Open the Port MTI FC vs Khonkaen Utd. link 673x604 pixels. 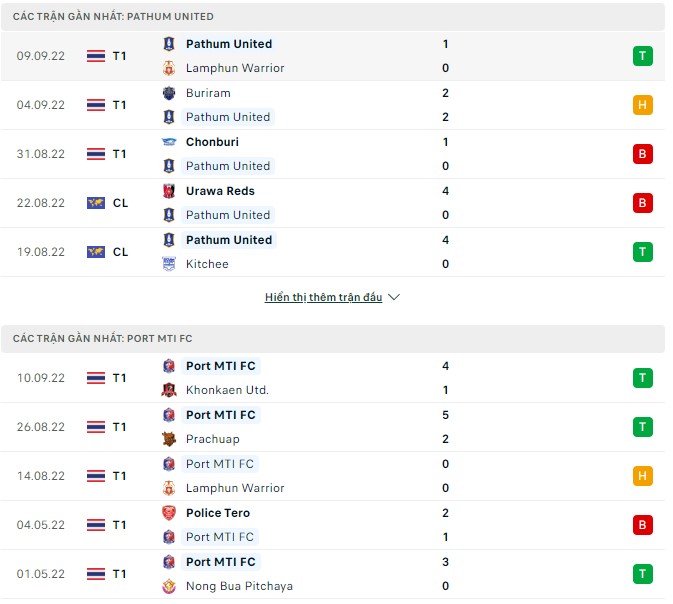click(221, 366)
